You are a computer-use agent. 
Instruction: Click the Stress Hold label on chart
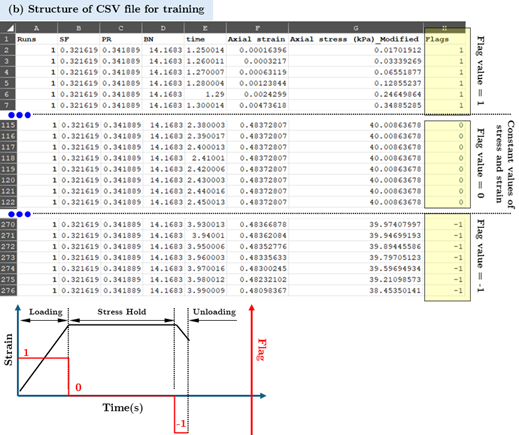pos(122,312)
